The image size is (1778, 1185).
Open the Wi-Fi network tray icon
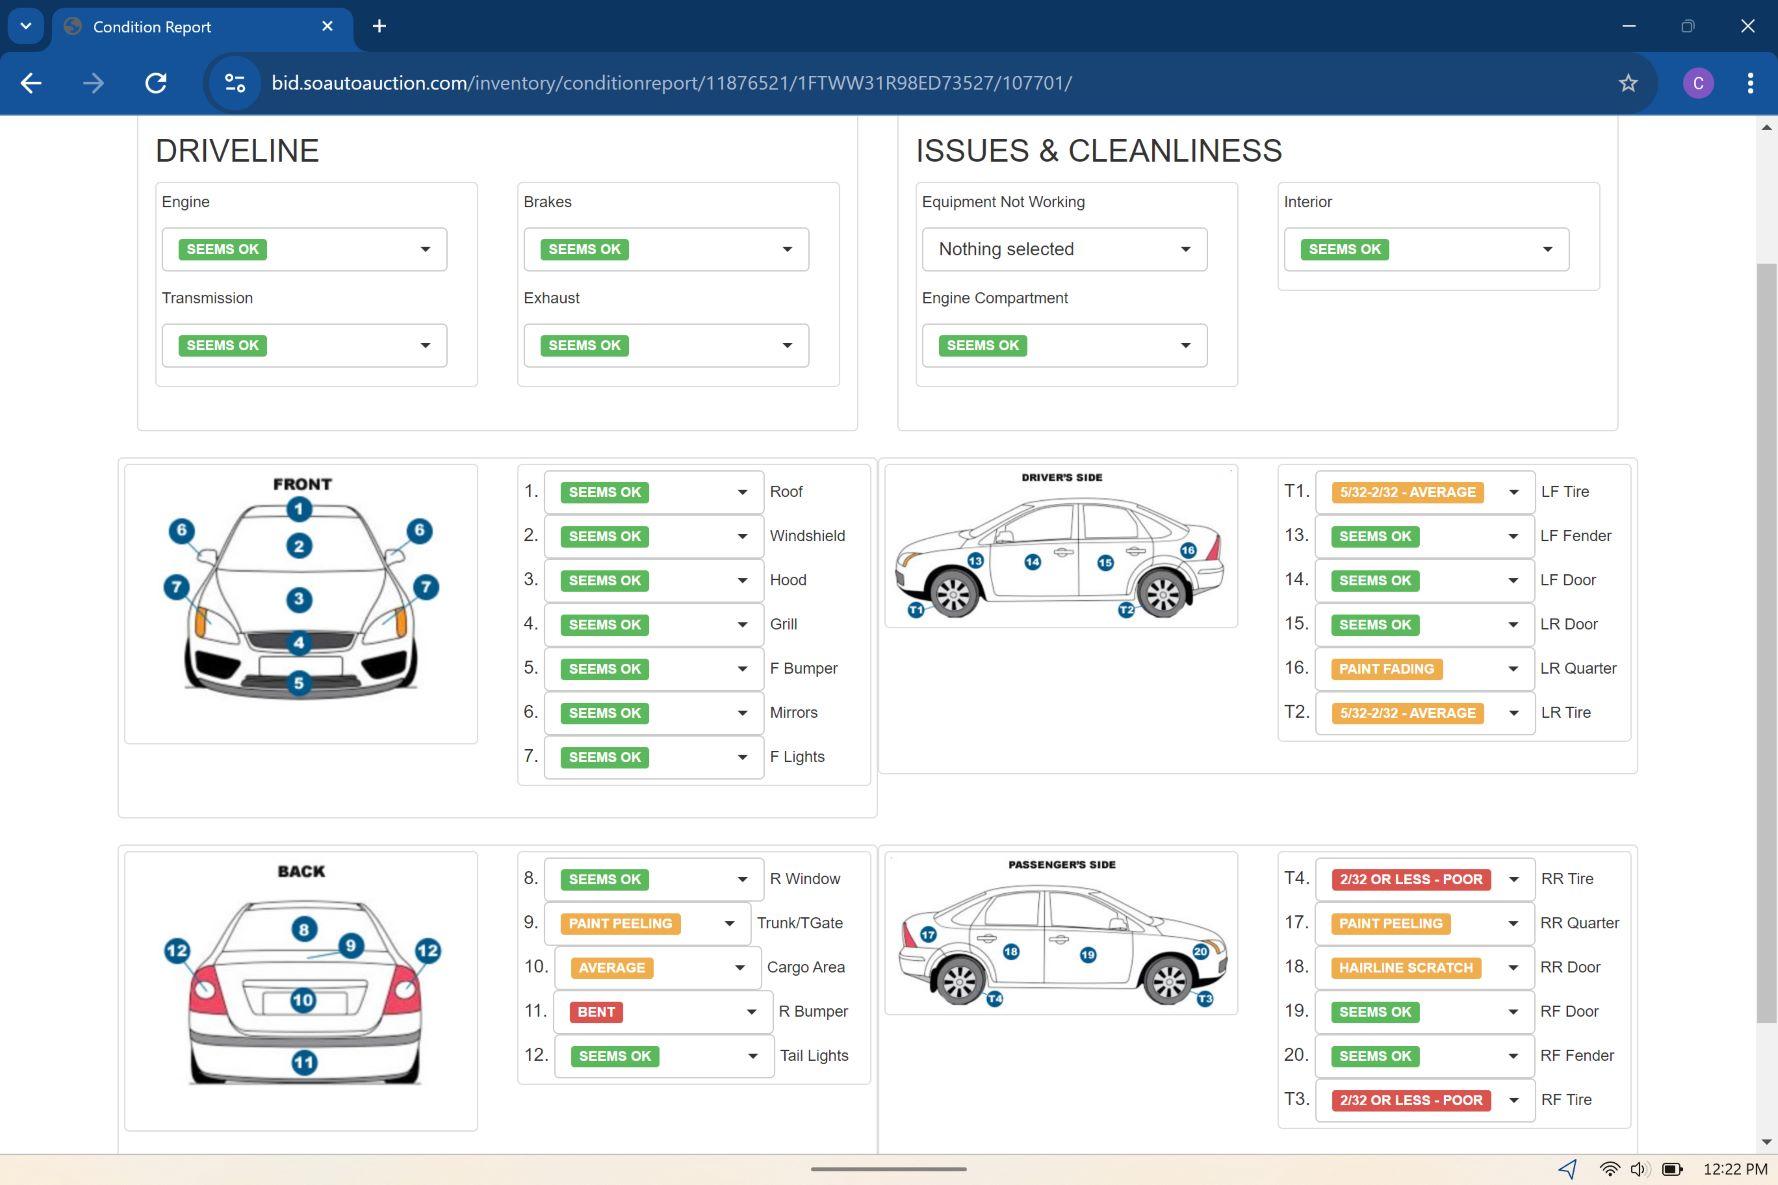[x=1609, y=1169]
